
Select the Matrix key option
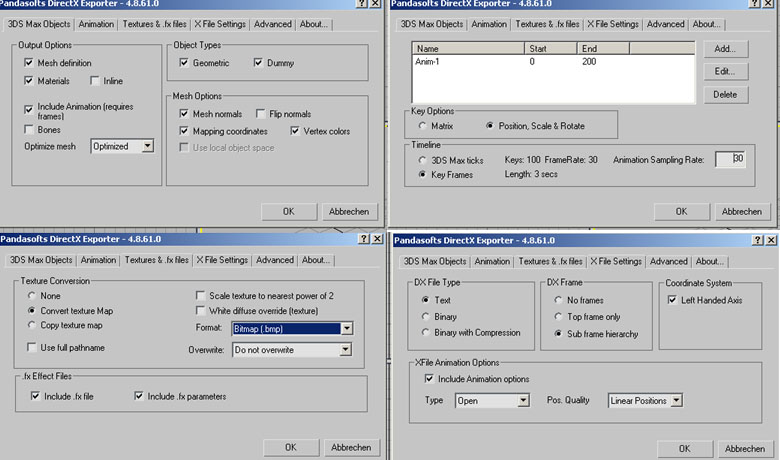pos(420,126)
